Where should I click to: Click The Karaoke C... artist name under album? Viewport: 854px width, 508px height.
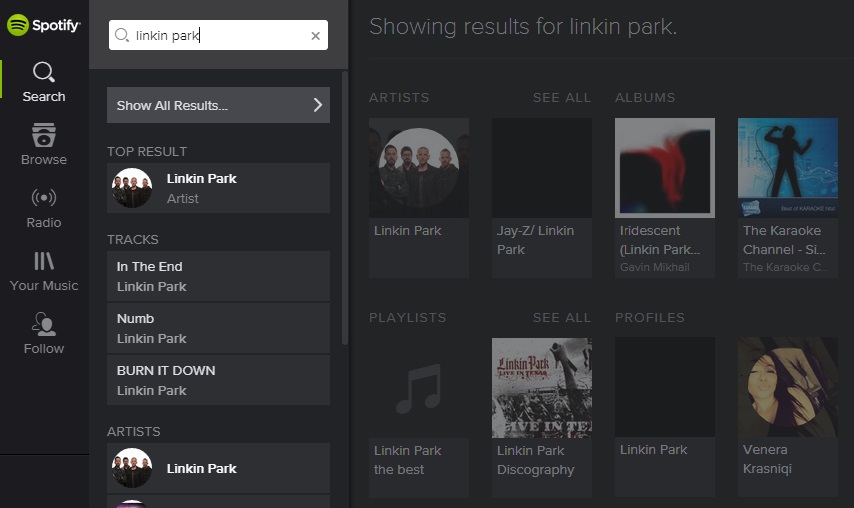pos(785,267)
